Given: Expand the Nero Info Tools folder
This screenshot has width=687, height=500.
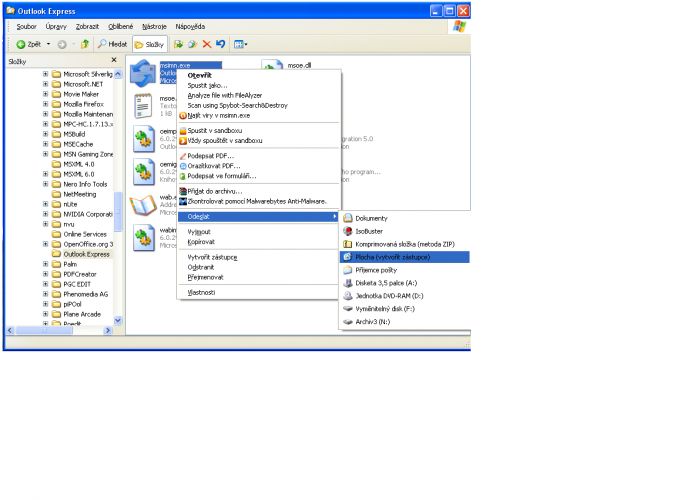Looking at the screenshot, I should pos(46,184).
